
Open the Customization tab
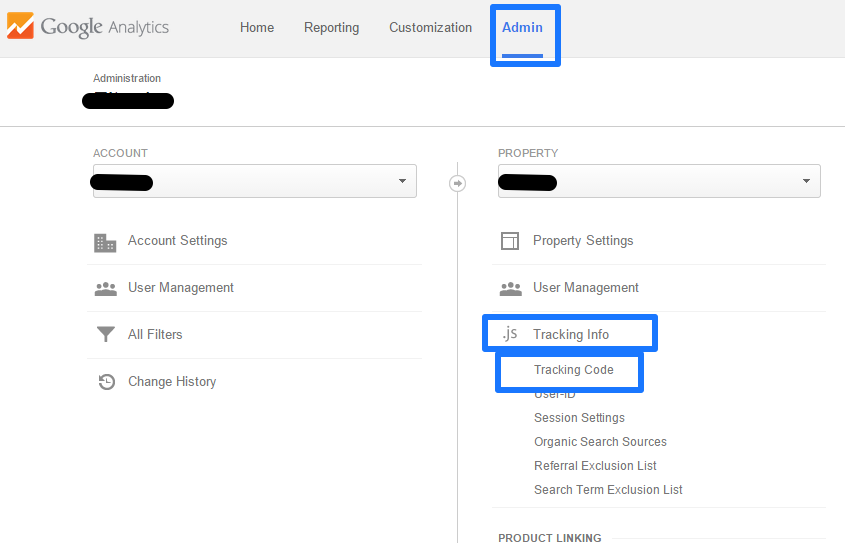coord(431,27)
